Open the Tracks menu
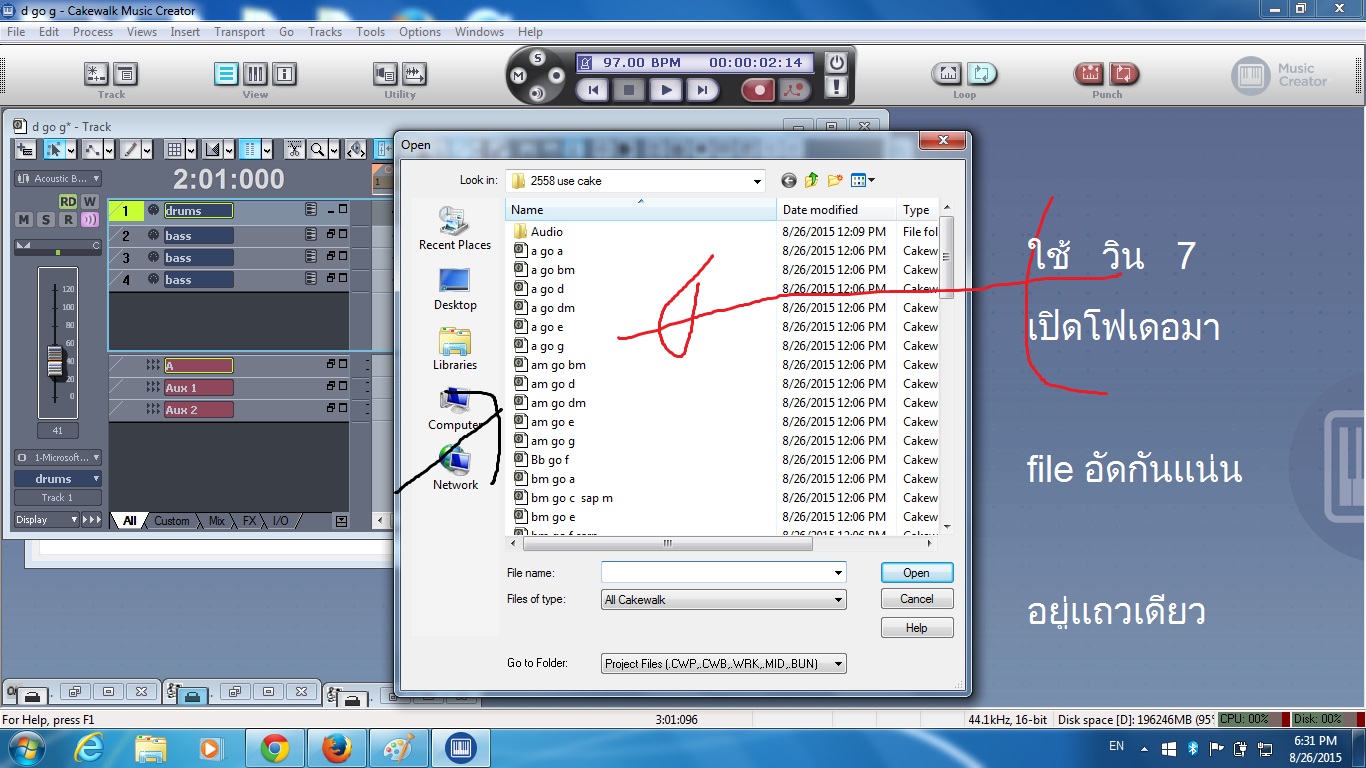Viewport: 1366px width, 768px height. pyautogui.click(x=325, y=32)
